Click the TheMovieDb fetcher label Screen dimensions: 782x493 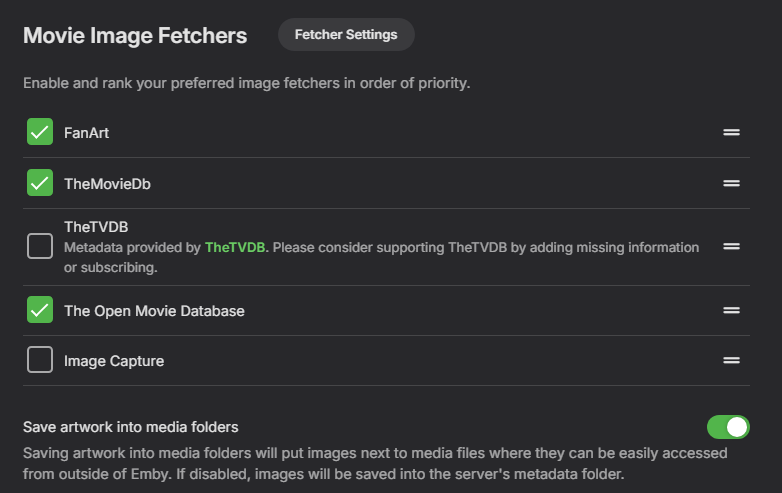pos(107,184)
